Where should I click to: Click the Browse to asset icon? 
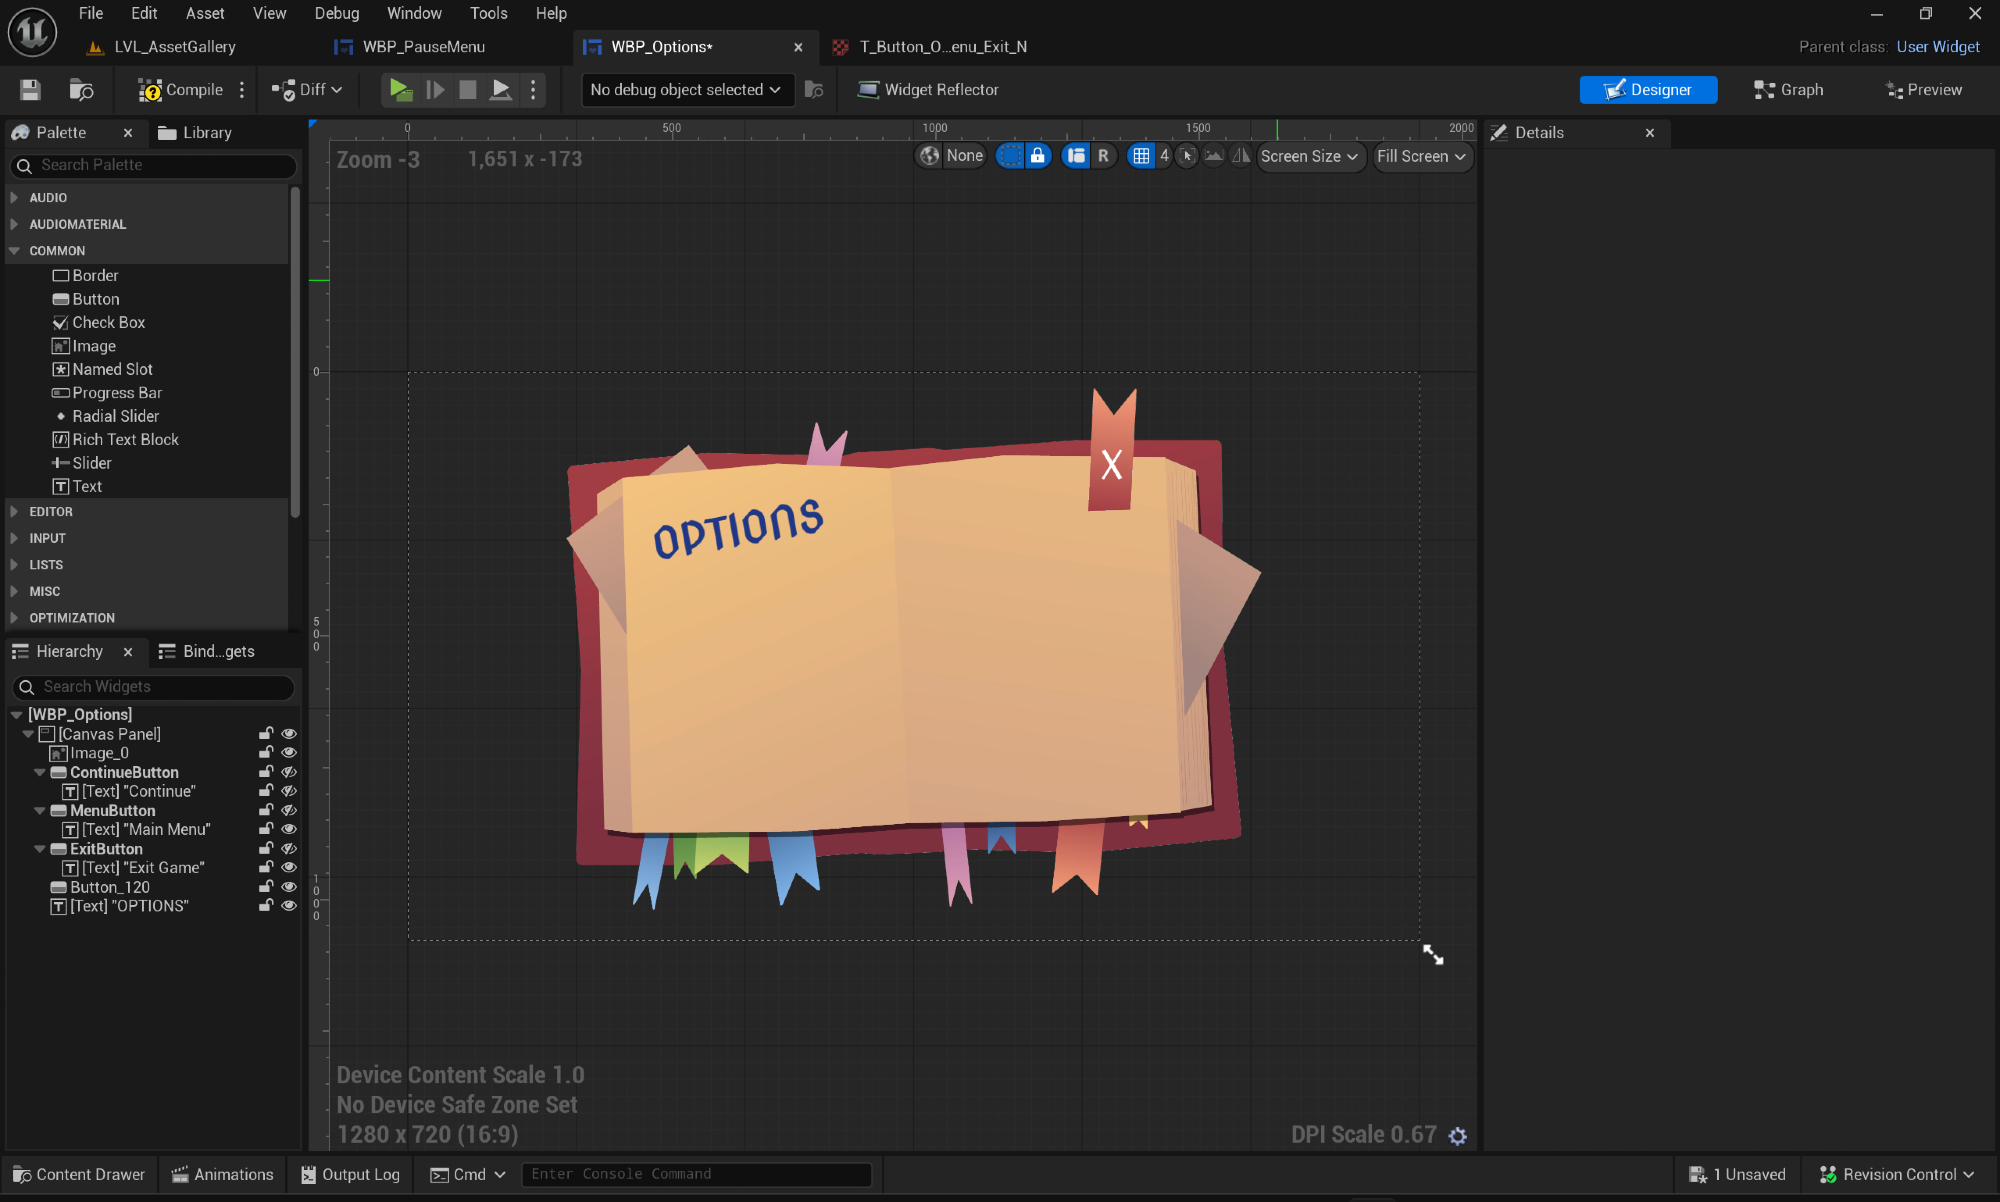81,90
